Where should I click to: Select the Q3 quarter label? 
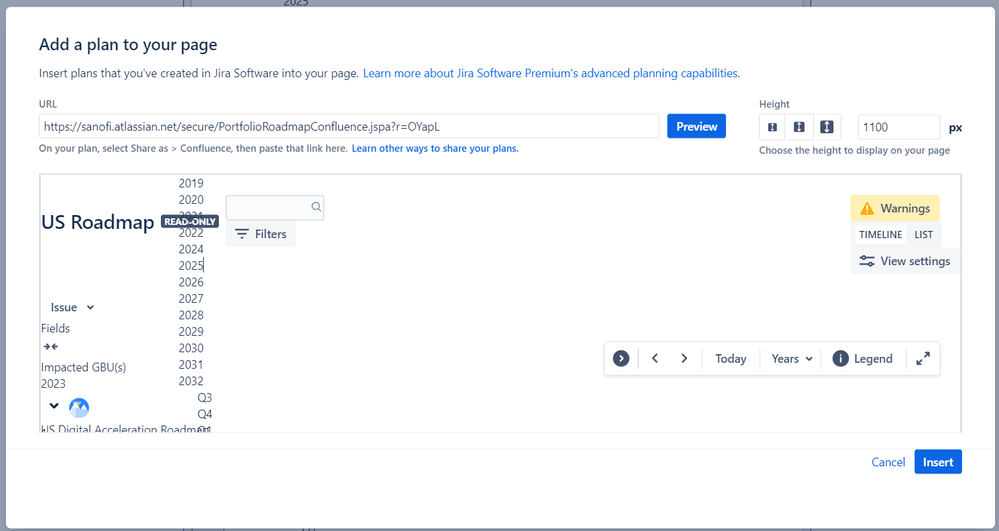click(x=205, y=398)
